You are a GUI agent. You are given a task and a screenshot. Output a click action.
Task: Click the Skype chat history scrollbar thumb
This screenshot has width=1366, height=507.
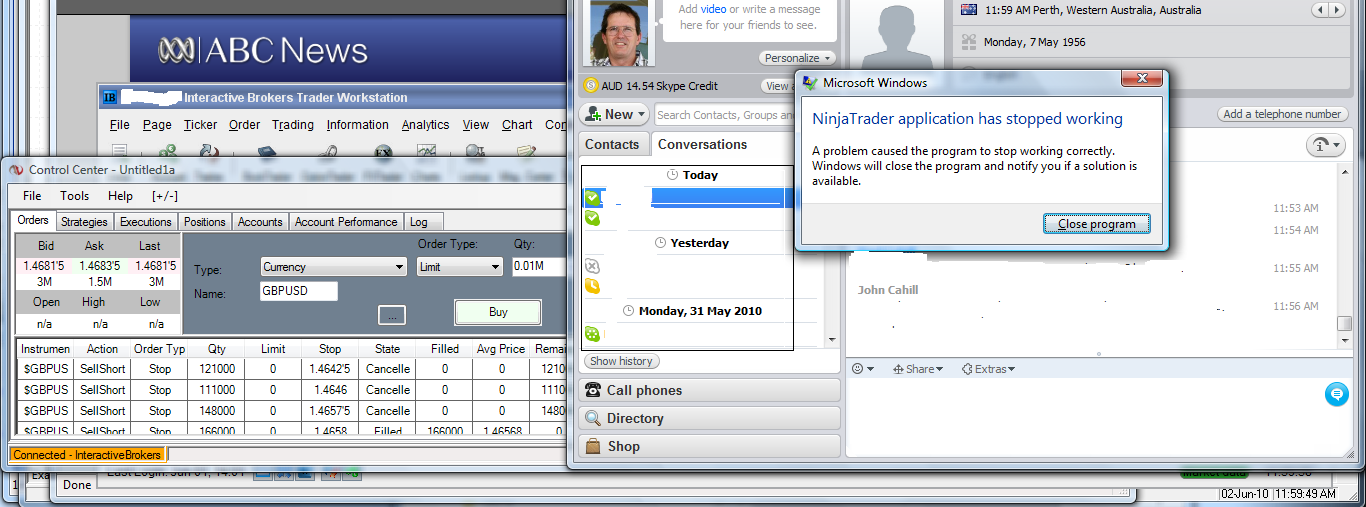1345,323
